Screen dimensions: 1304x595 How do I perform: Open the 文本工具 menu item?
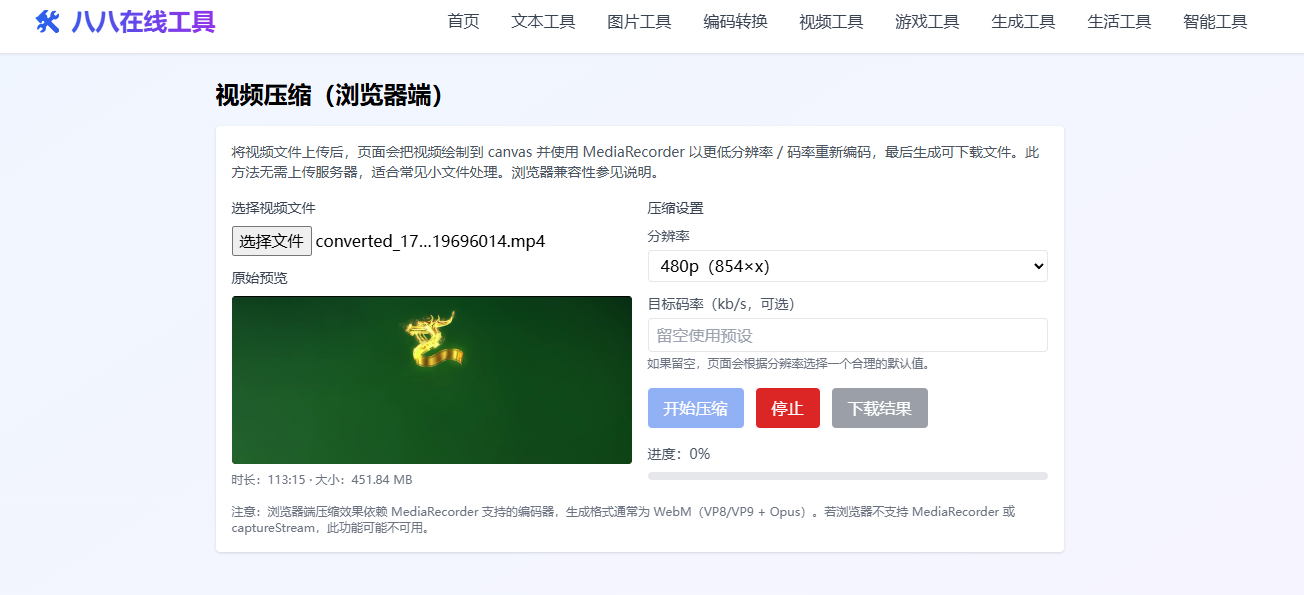(543, 21)
